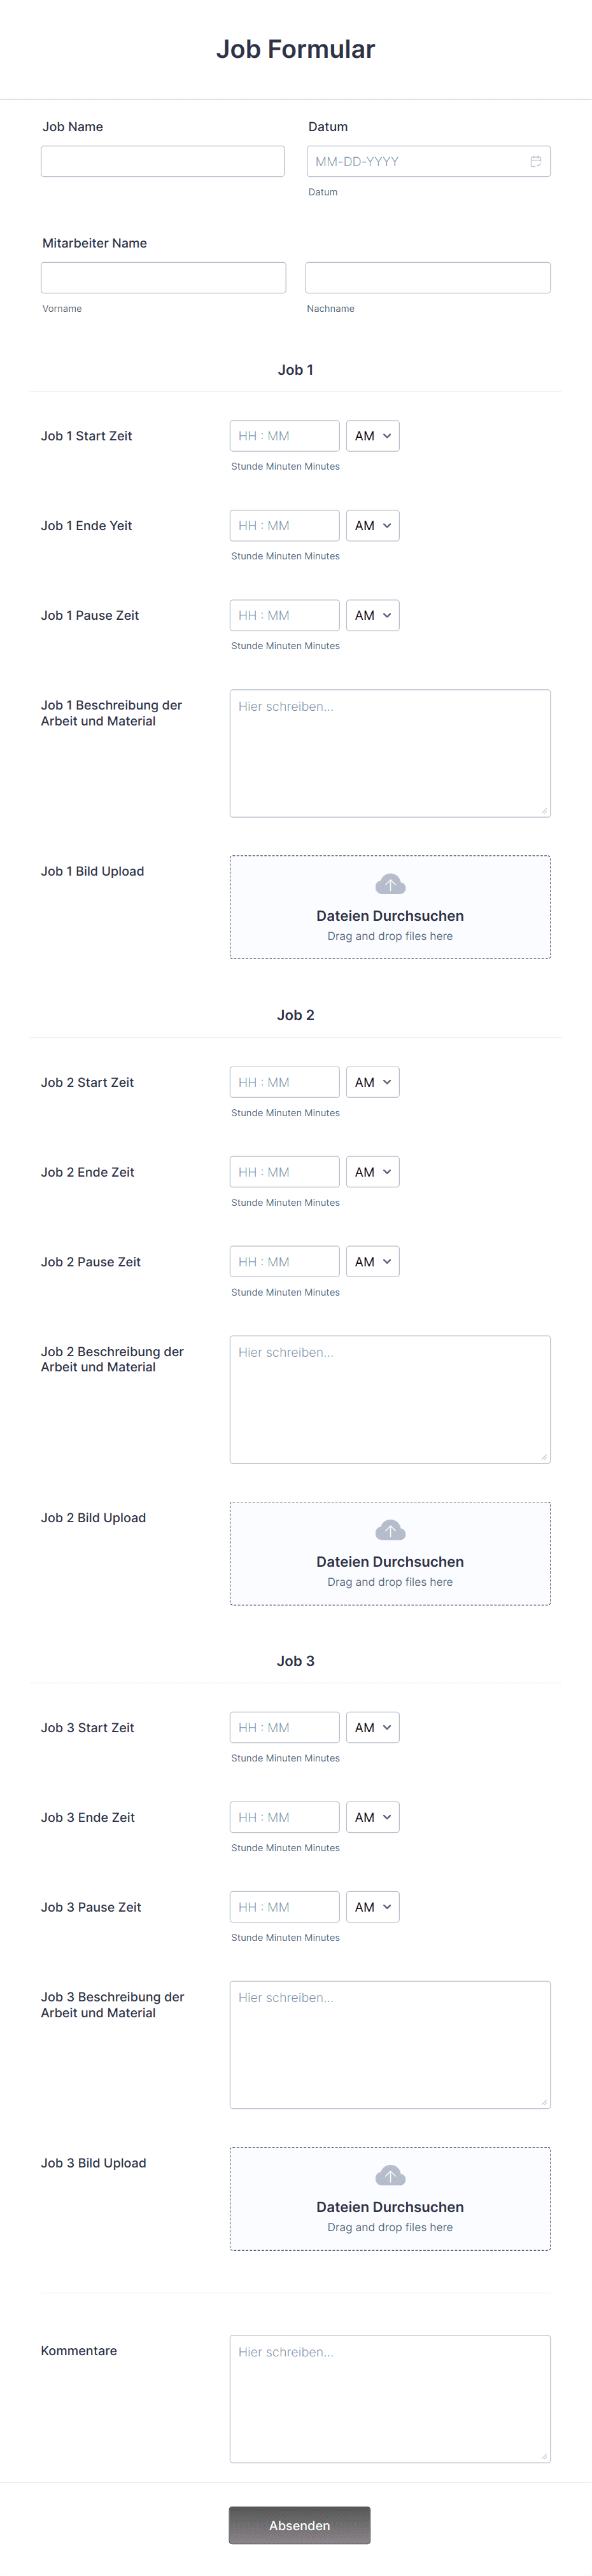
Task: Open the AM/PM dropdown for Job 2 Ende Zeit
Action: point(372,1171)
